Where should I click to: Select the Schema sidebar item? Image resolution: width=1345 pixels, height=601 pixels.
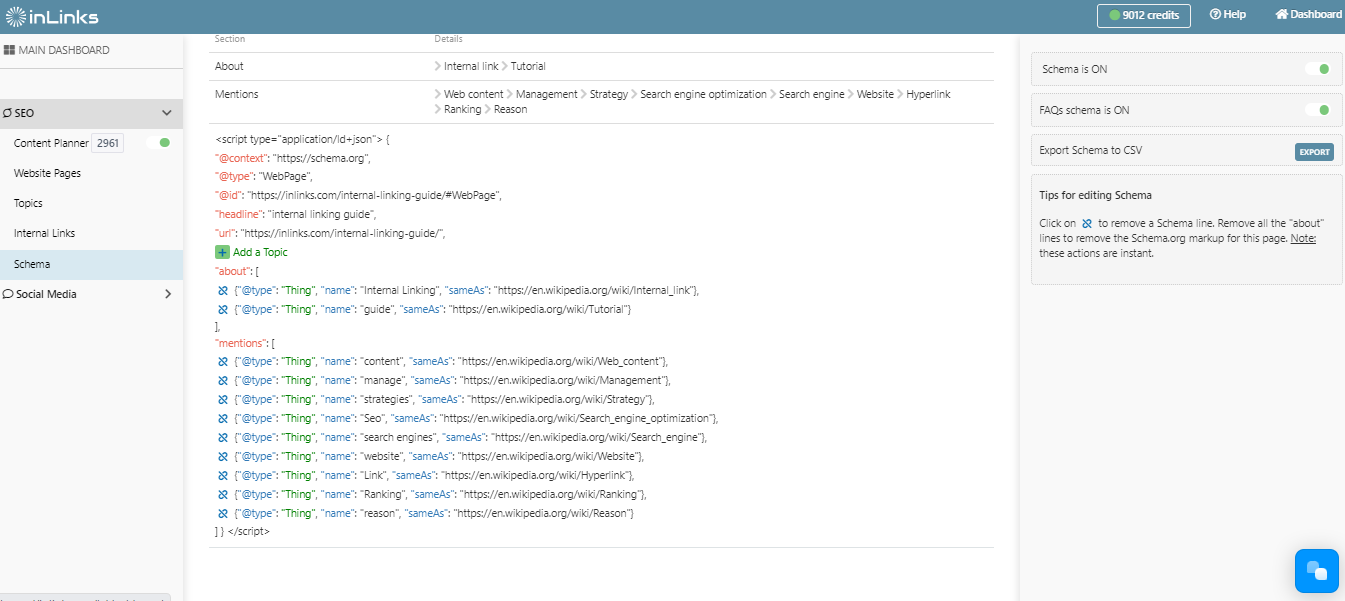[91, 264]
